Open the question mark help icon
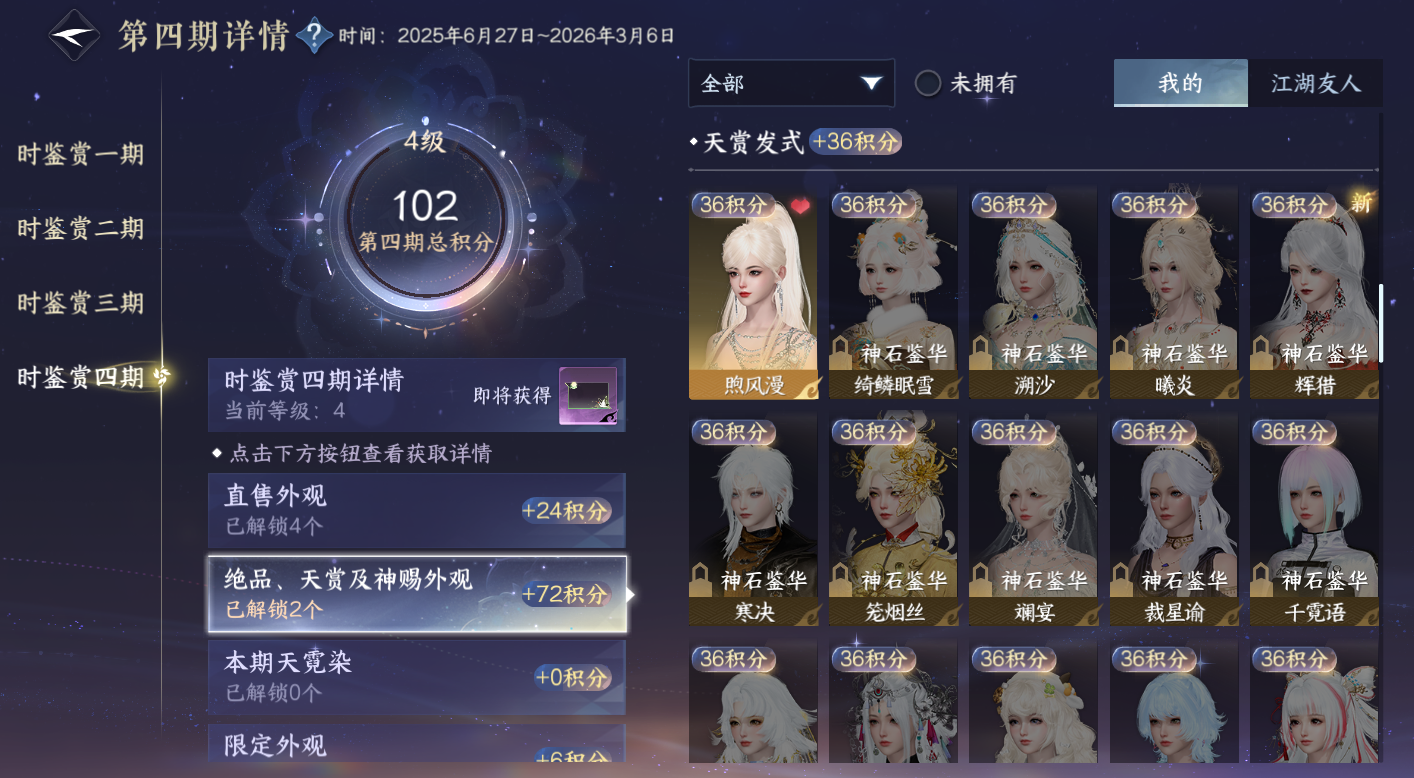Viewport: 1414px width, 778px height. 314,36
